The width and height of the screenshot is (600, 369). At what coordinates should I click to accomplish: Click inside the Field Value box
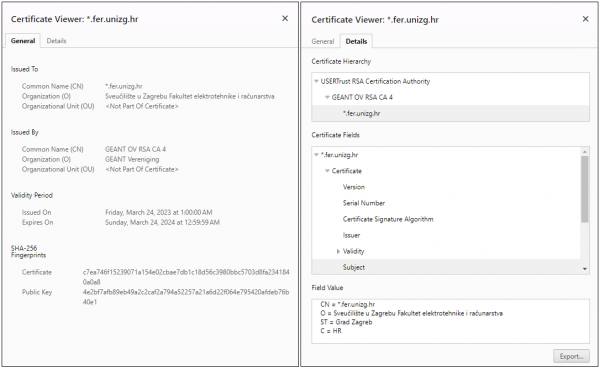(450, 321)
